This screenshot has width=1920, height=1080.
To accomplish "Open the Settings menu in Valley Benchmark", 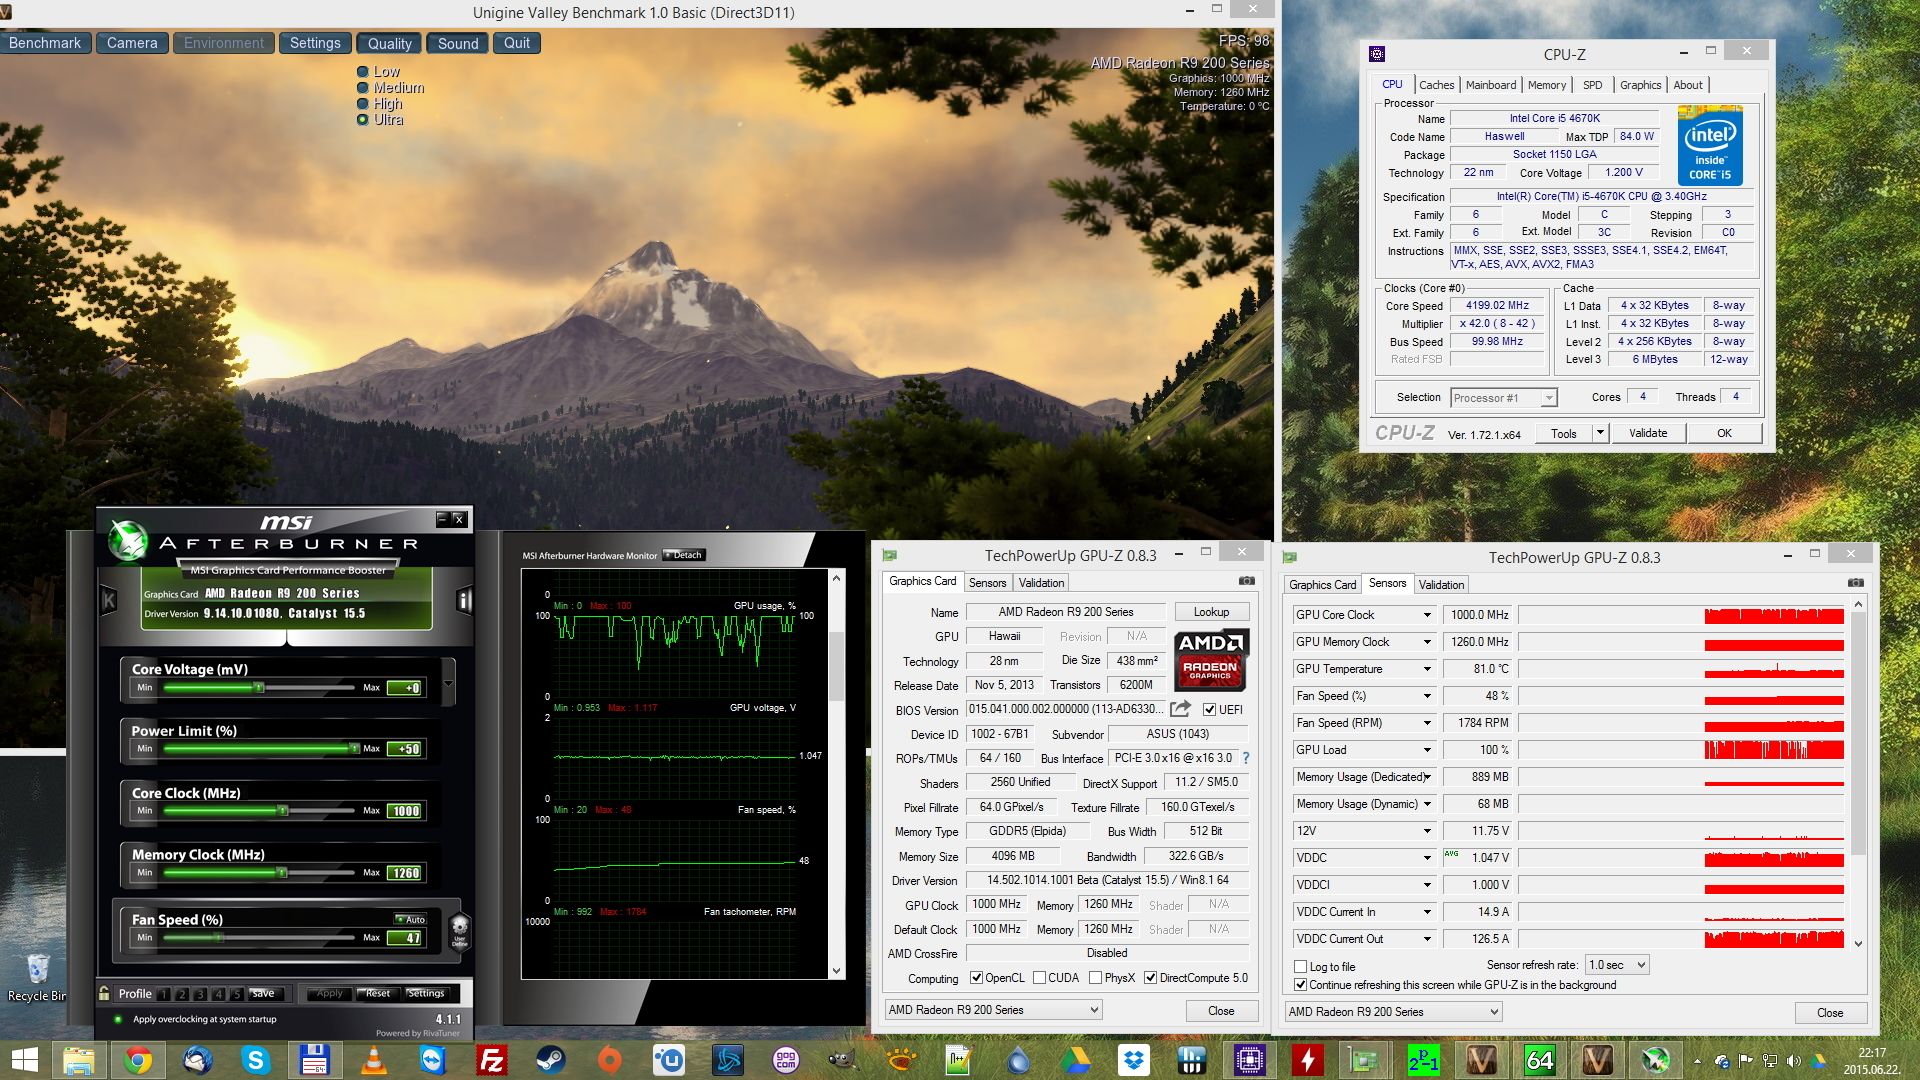I will [315, 43].
